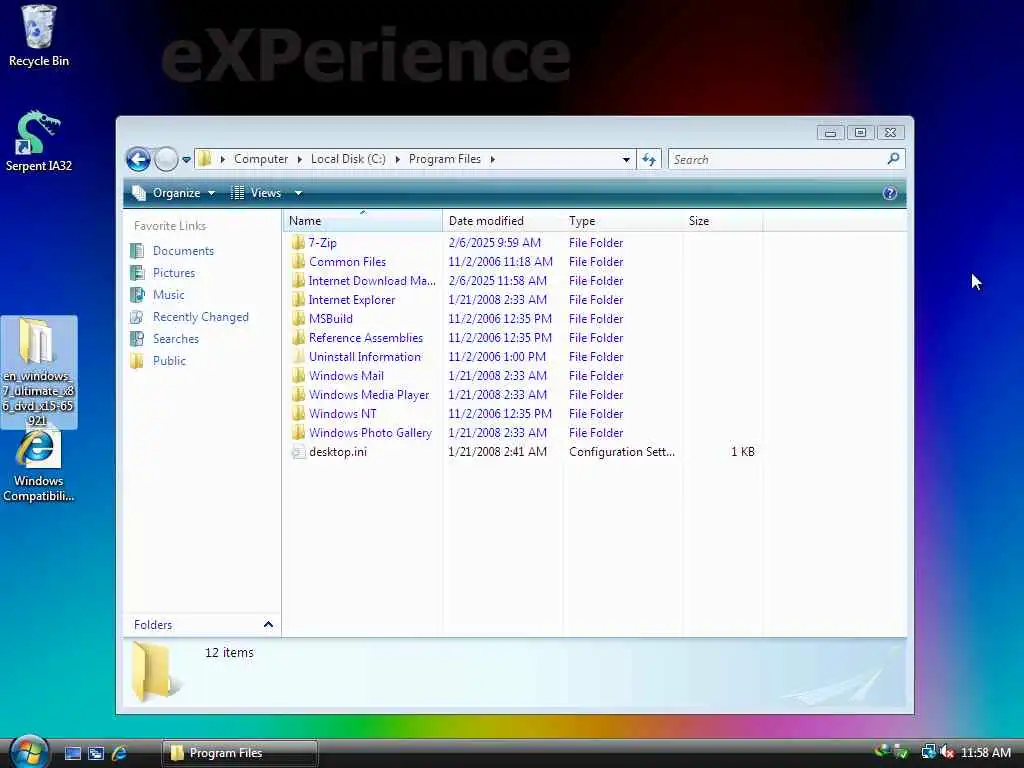Go to Computer in the breadcrumb
The height and width of the screenshot is (768, 1024).
[x=261, y=159]
